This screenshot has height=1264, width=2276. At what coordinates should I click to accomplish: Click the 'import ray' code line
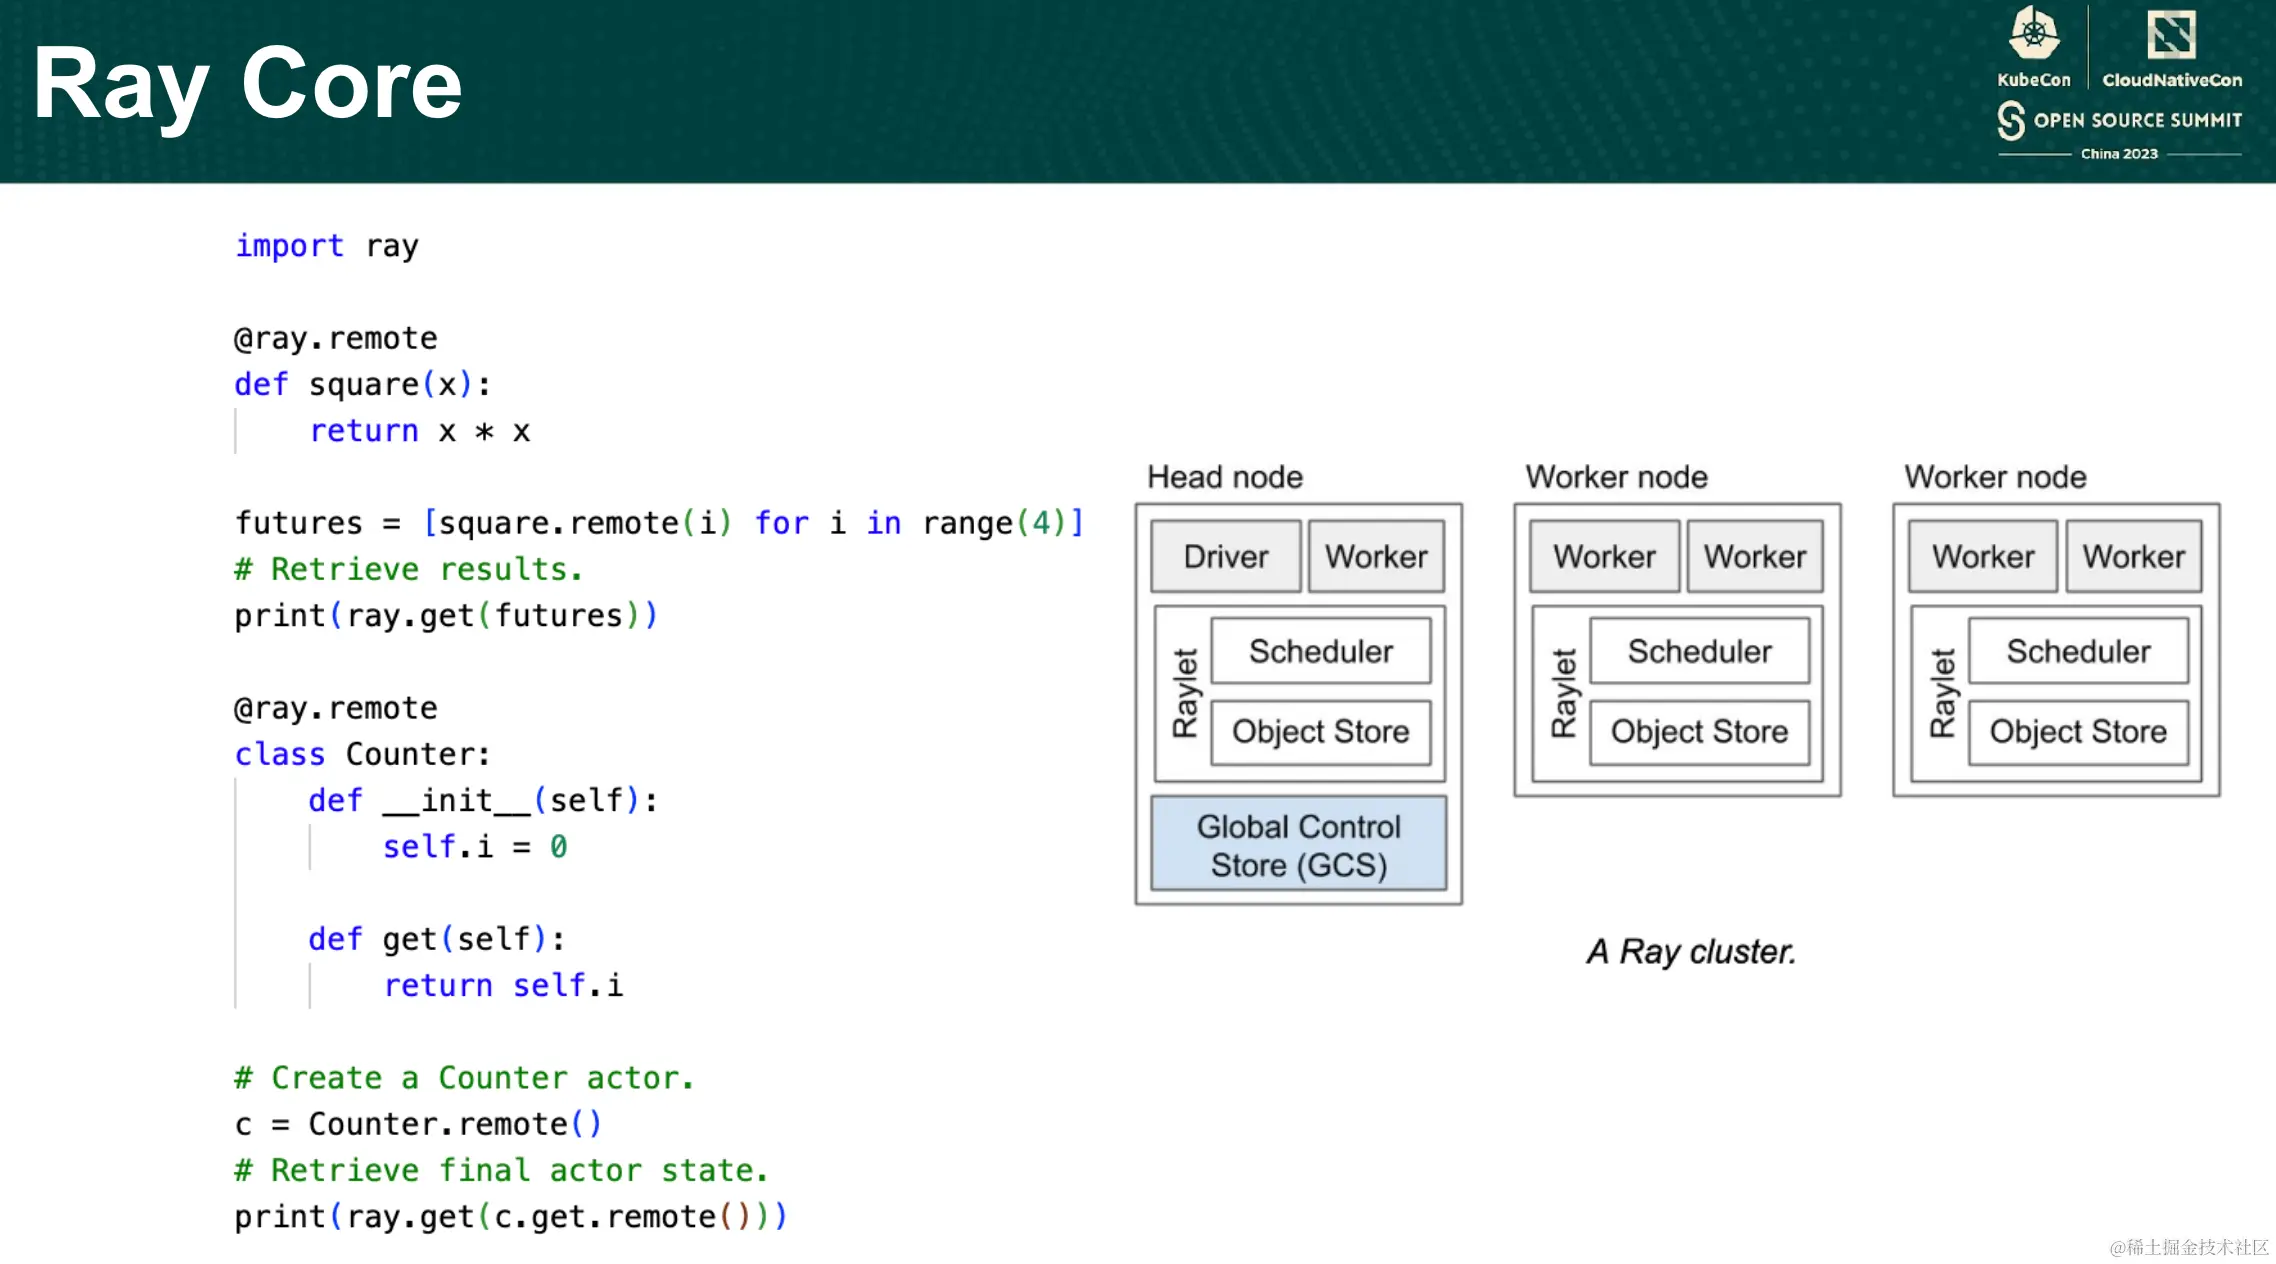327,246
